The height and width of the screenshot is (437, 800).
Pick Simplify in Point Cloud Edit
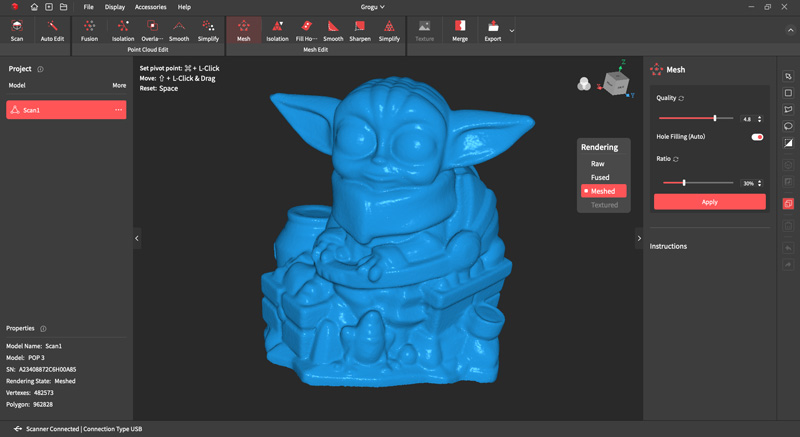click(208, 31)
